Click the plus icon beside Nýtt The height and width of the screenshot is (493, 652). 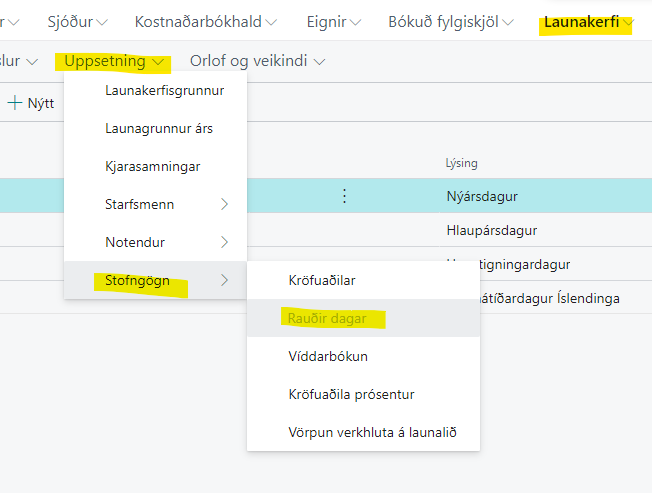pyautogui.click(x=15, y=103)
